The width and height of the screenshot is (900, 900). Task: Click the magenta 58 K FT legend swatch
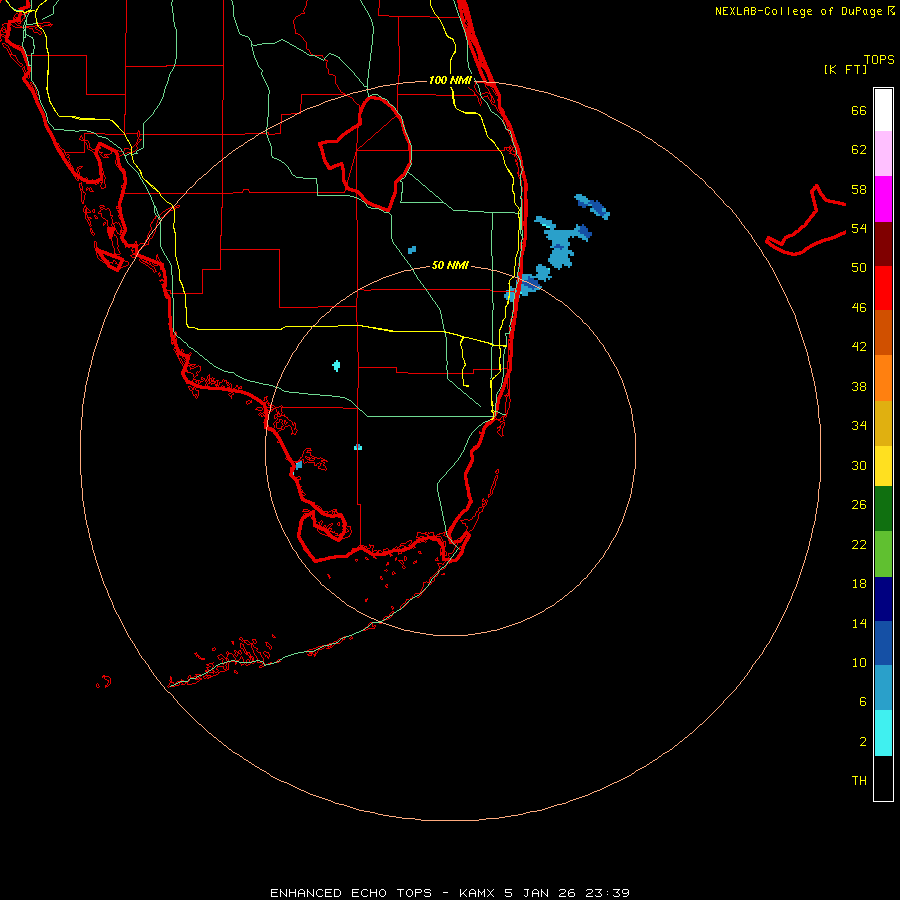click(x=883, y=199)
